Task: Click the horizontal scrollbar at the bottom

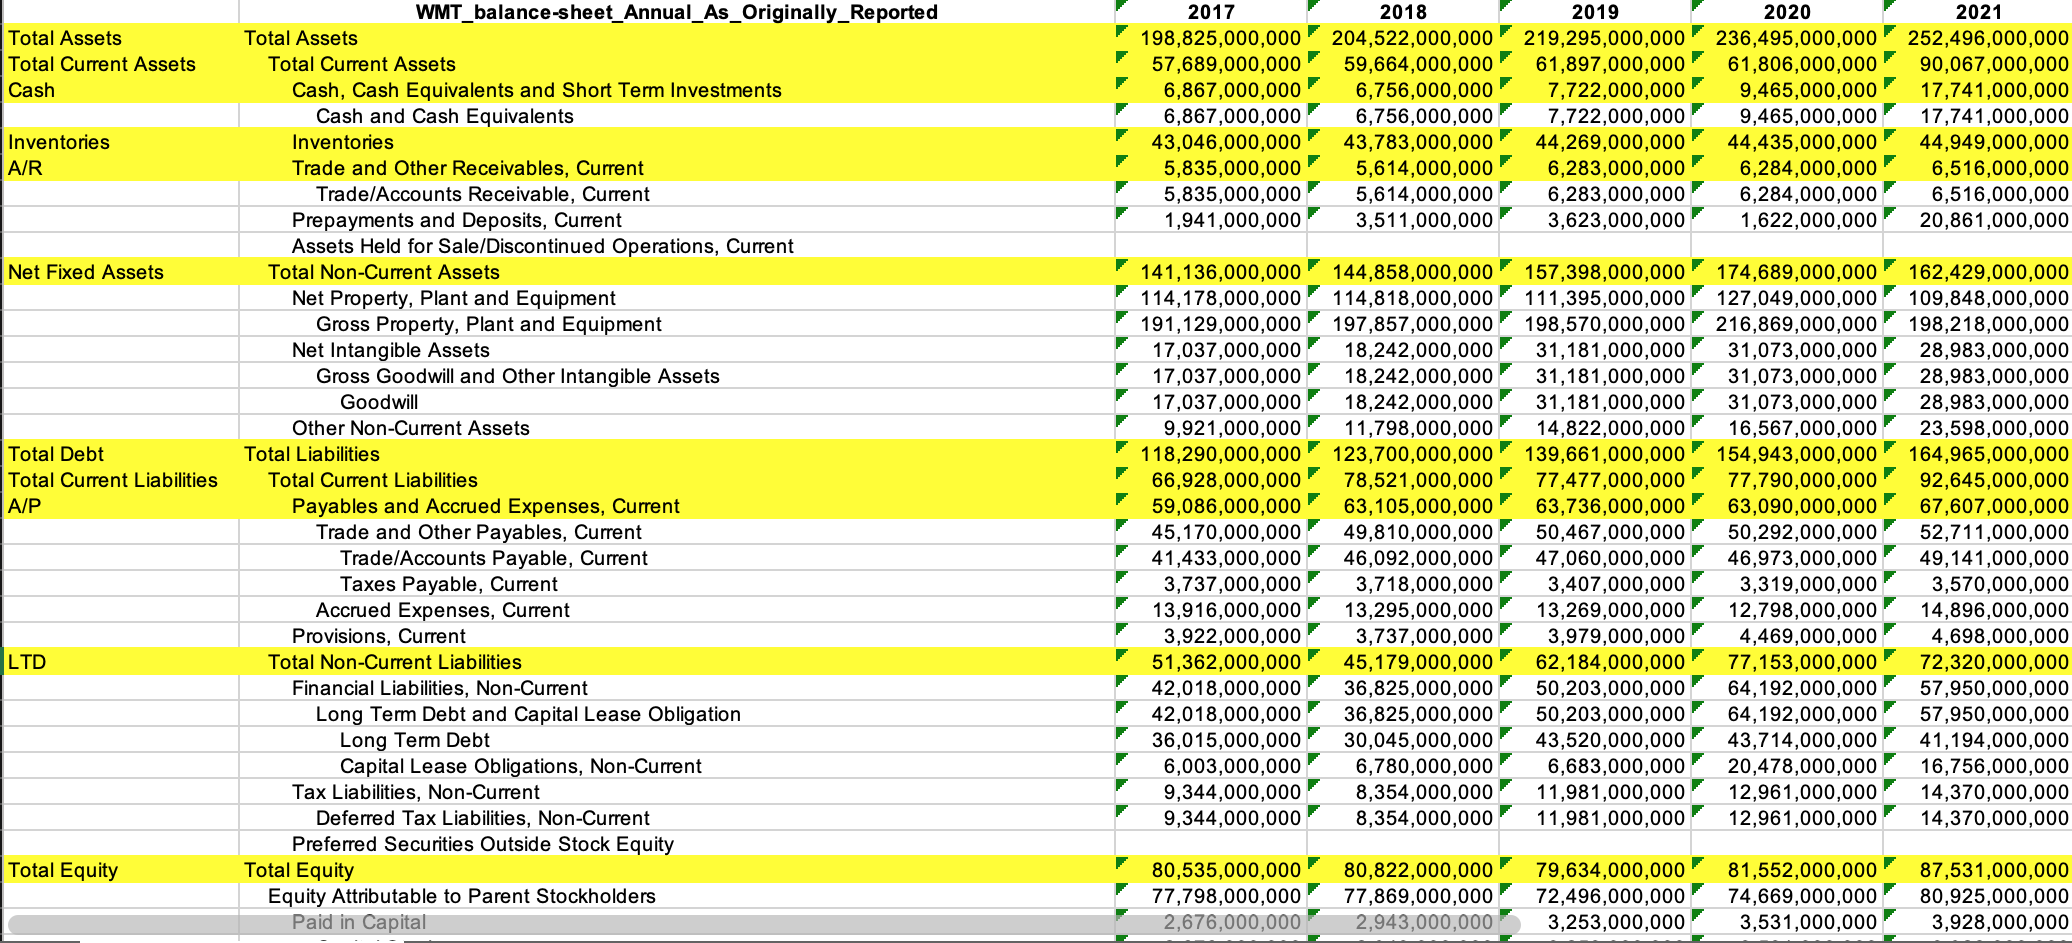Action: (x=764, y=923)
